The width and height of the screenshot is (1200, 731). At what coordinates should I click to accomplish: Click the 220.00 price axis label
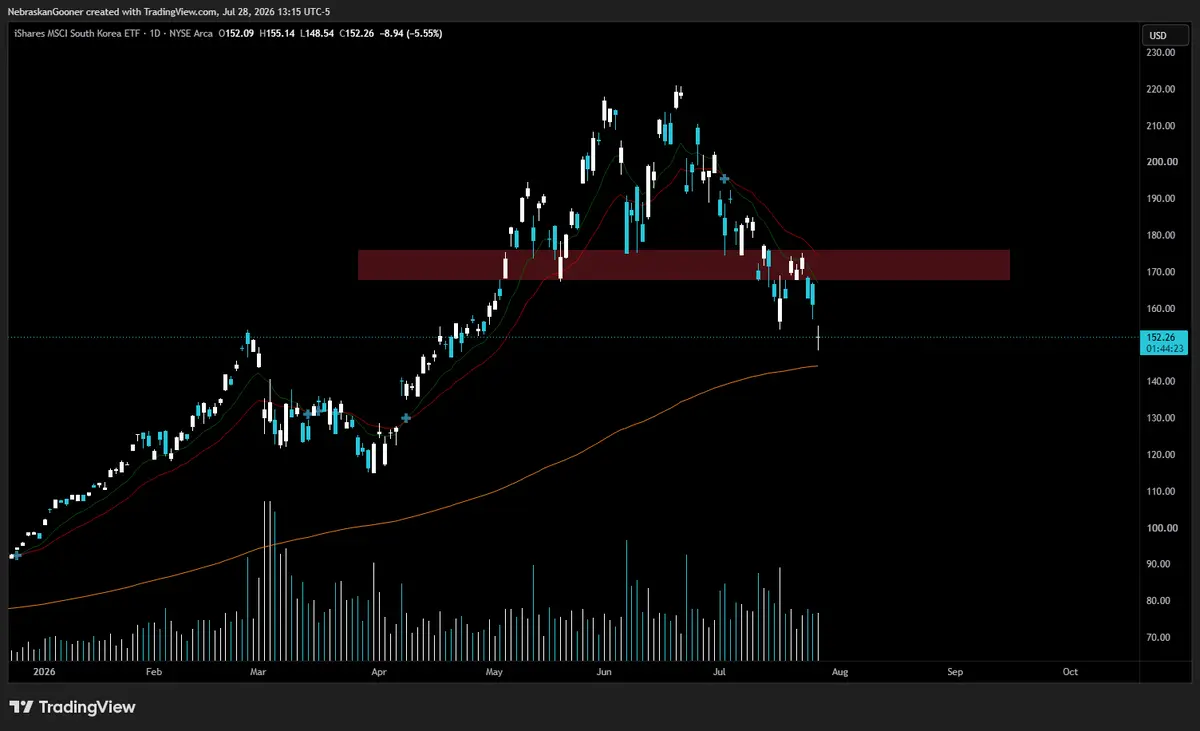tap(1160, 89)
